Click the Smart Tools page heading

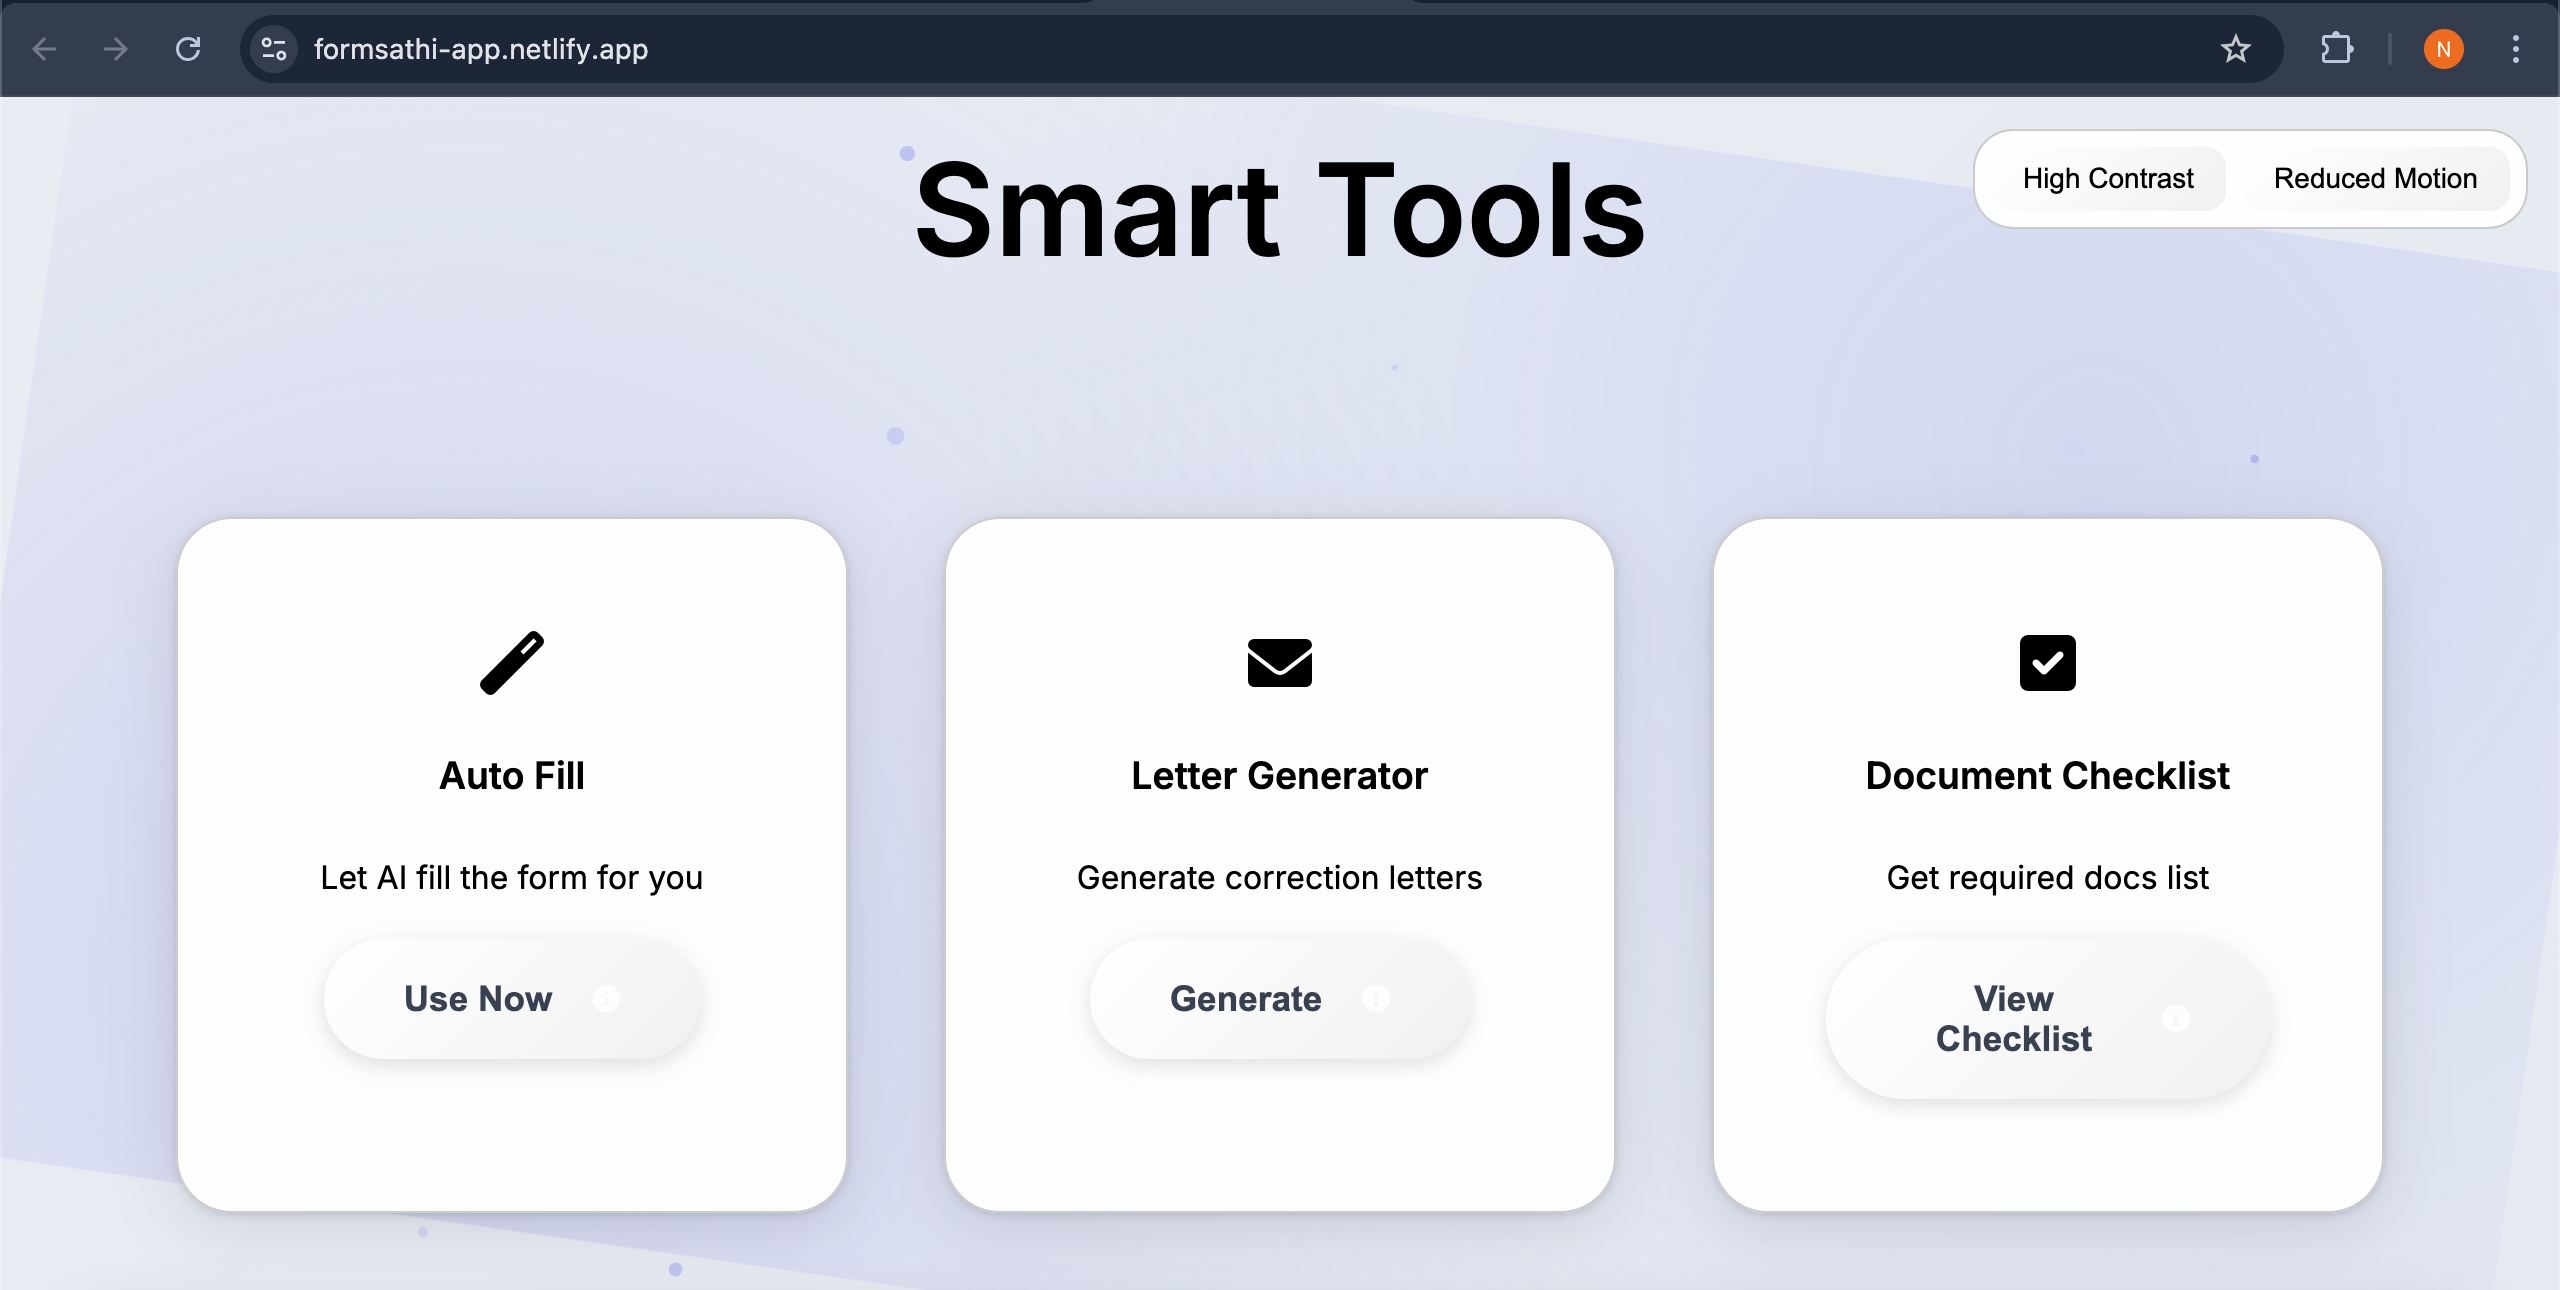pyautogui.click(x=1279, y=212)
